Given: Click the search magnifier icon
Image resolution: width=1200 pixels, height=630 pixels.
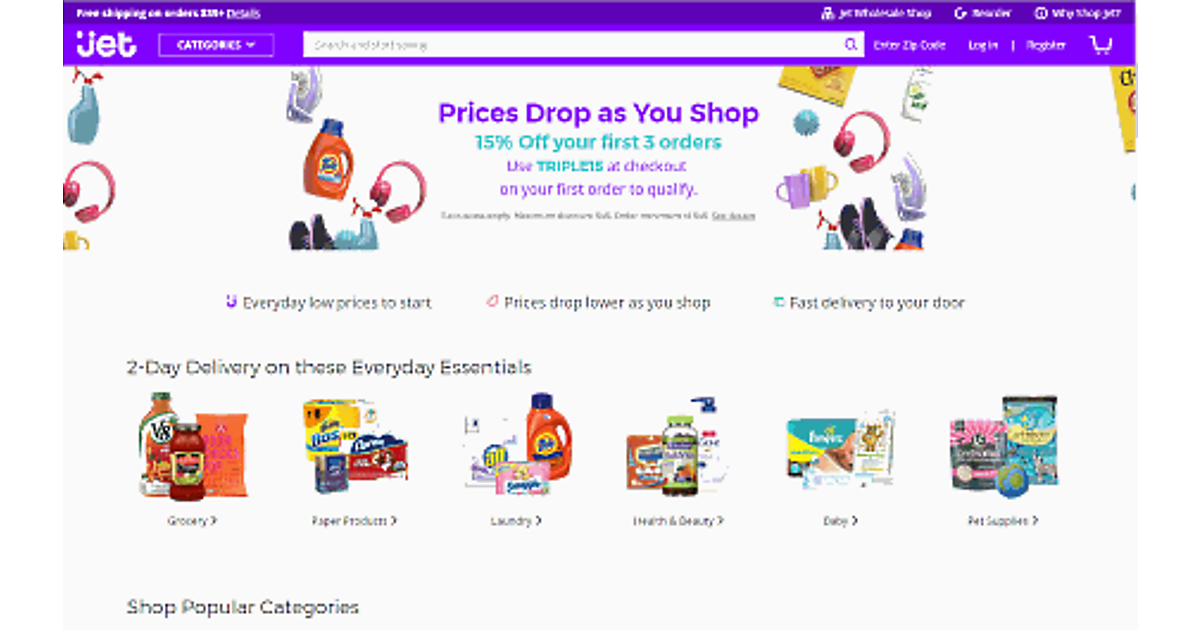Looking at the screenshot, I should (850, 45).
